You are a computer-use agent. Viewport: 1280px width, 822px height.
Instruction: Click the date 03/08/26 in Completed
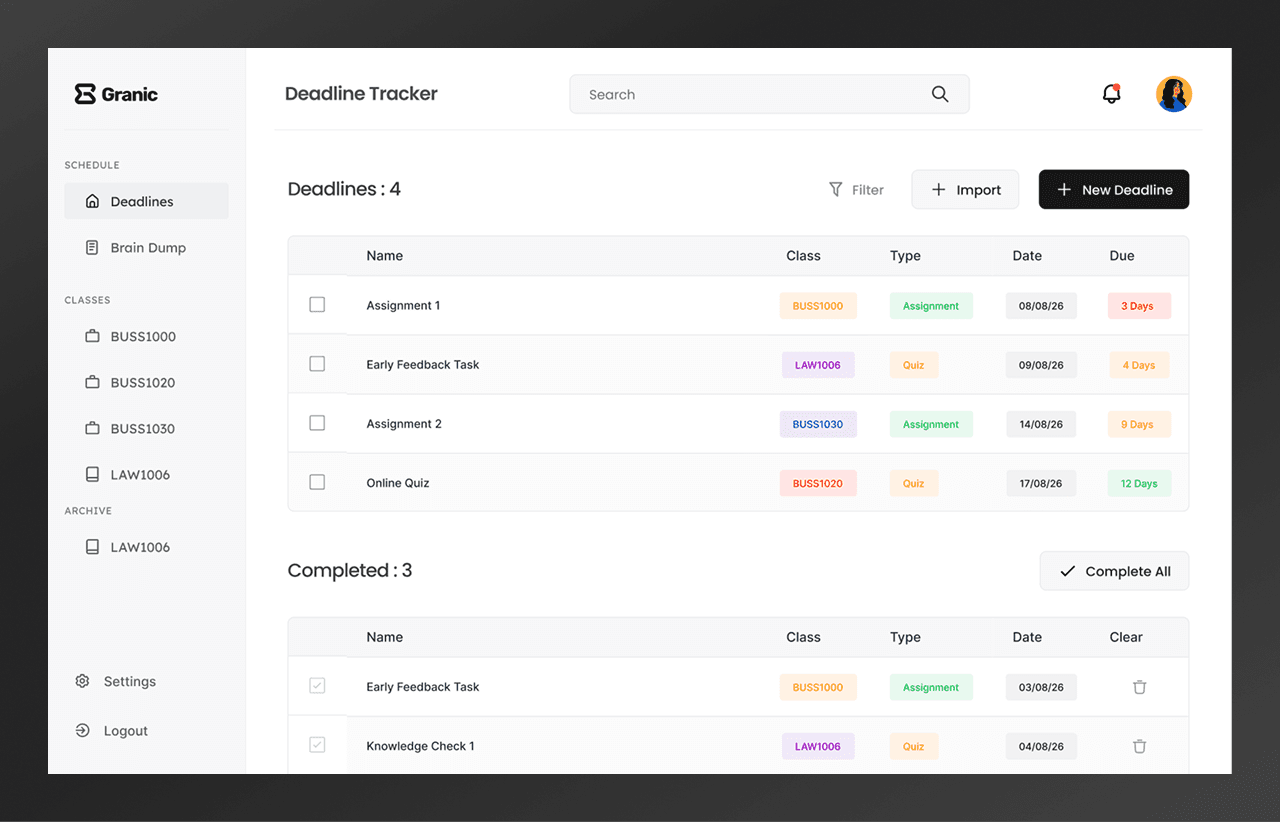click(x=1041, y=687)
